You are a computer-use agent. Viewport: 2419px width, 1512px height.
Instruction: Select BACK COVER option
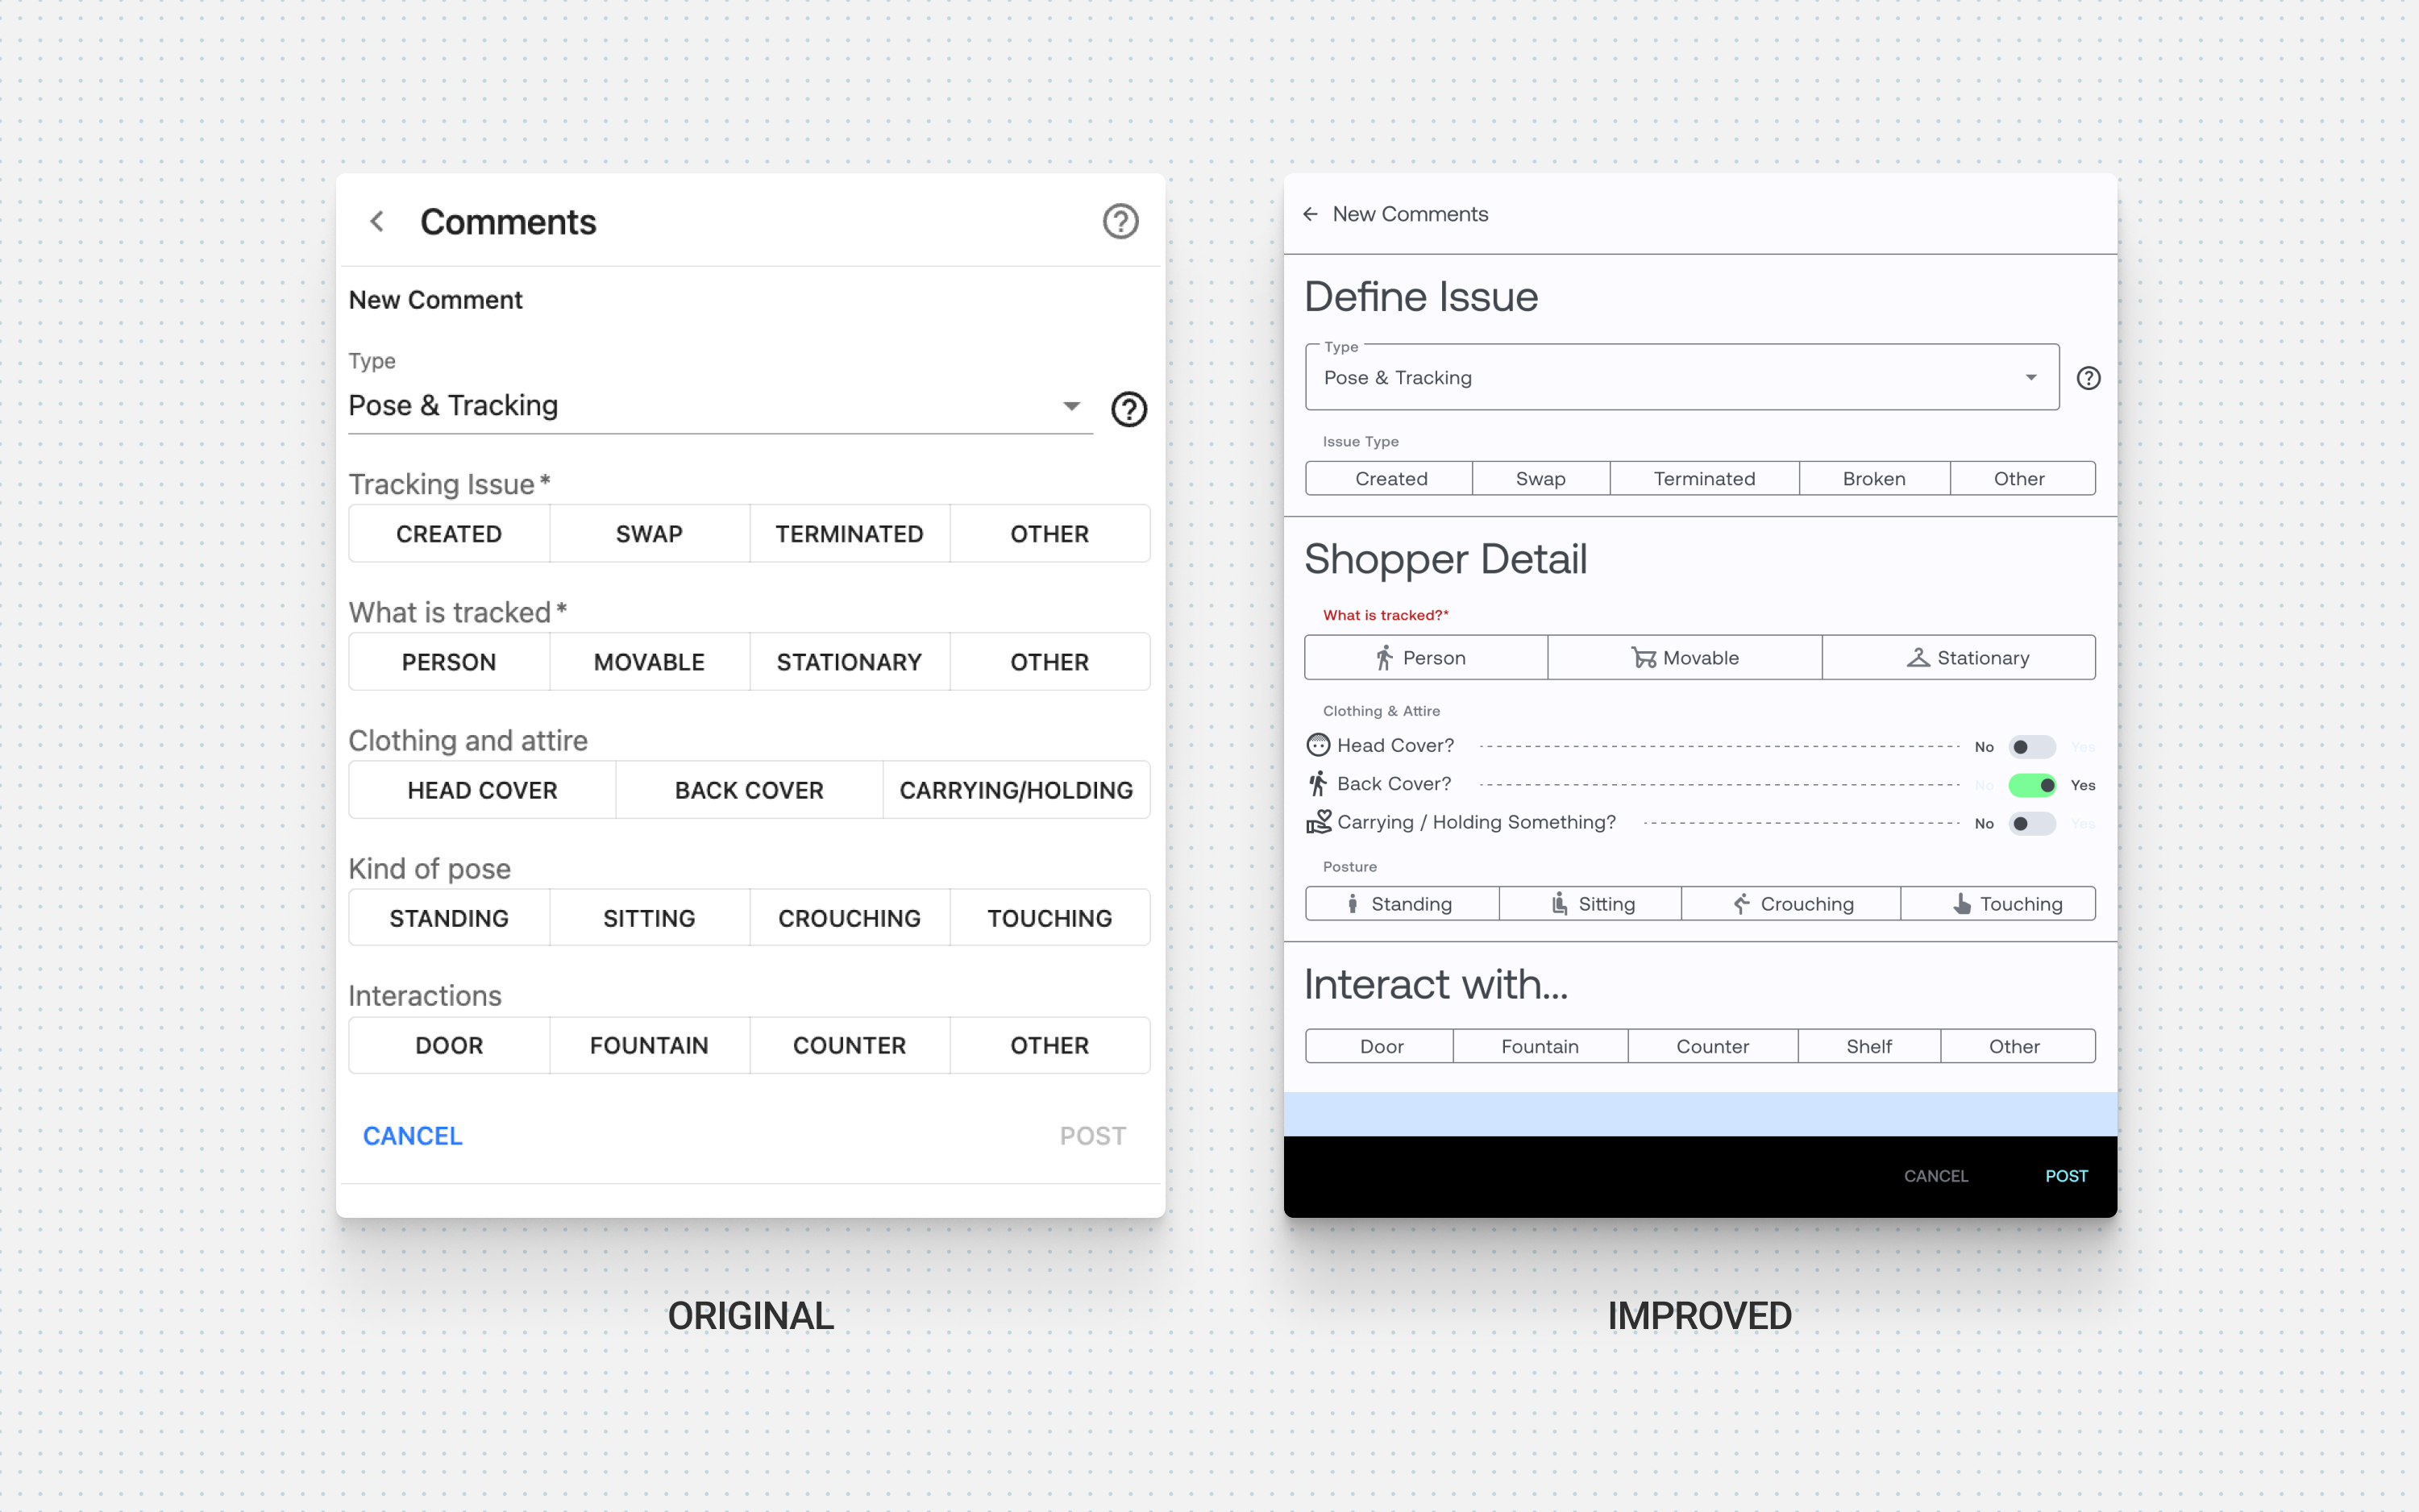click(749, 790)
